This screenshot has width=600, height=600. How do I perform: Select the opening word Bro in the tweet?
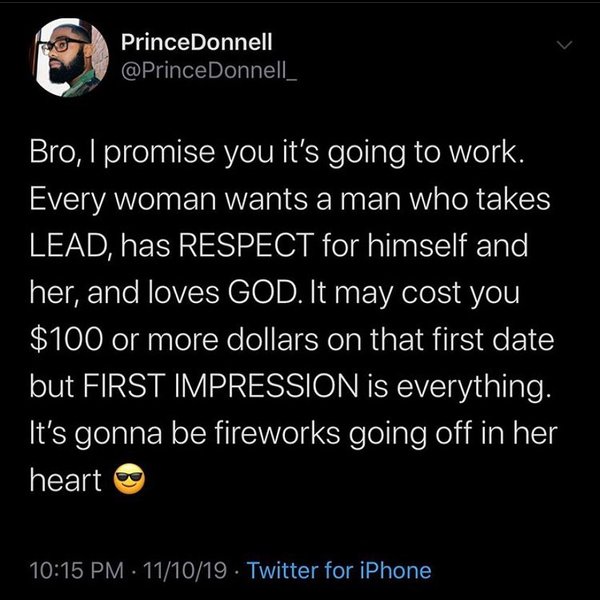[x=54, y=151]
